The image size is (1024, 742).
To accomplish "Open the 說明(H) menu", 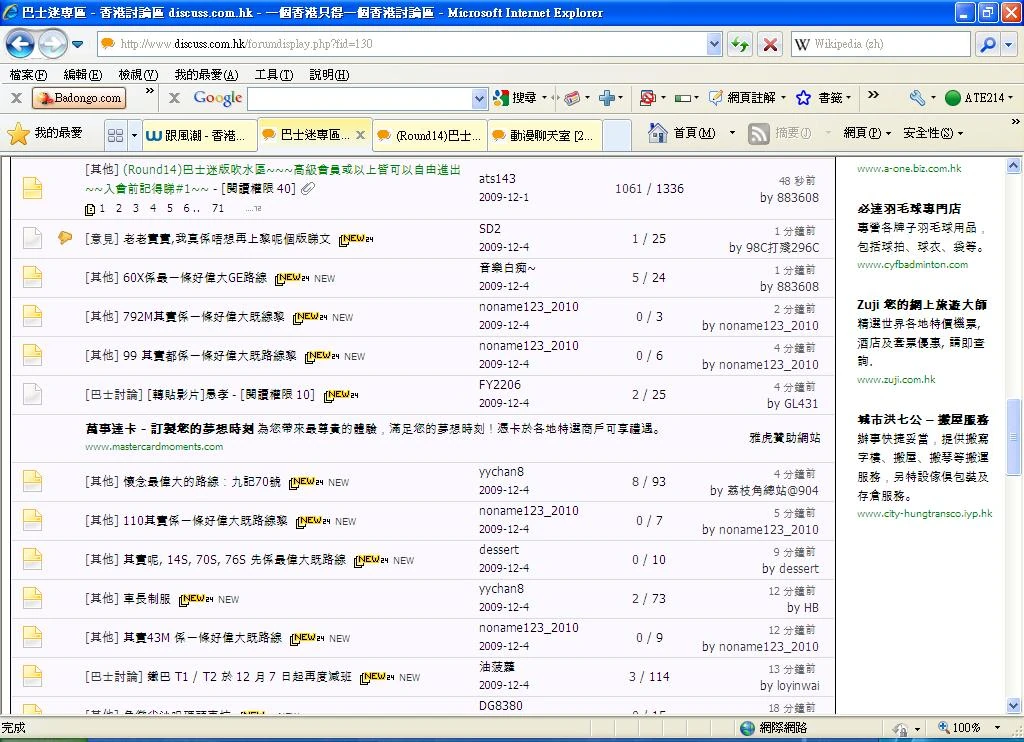I will point(329,74).
